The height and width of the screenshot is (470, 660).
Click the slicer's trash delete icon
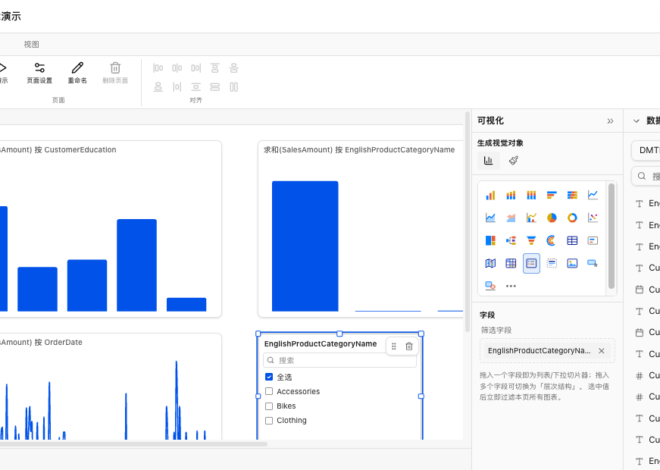409,346
